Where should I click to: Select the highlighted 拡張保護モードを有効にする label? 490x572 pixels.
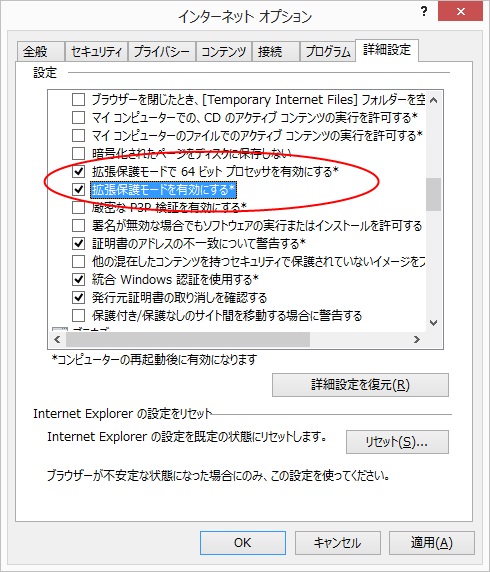tap(164, 190)
